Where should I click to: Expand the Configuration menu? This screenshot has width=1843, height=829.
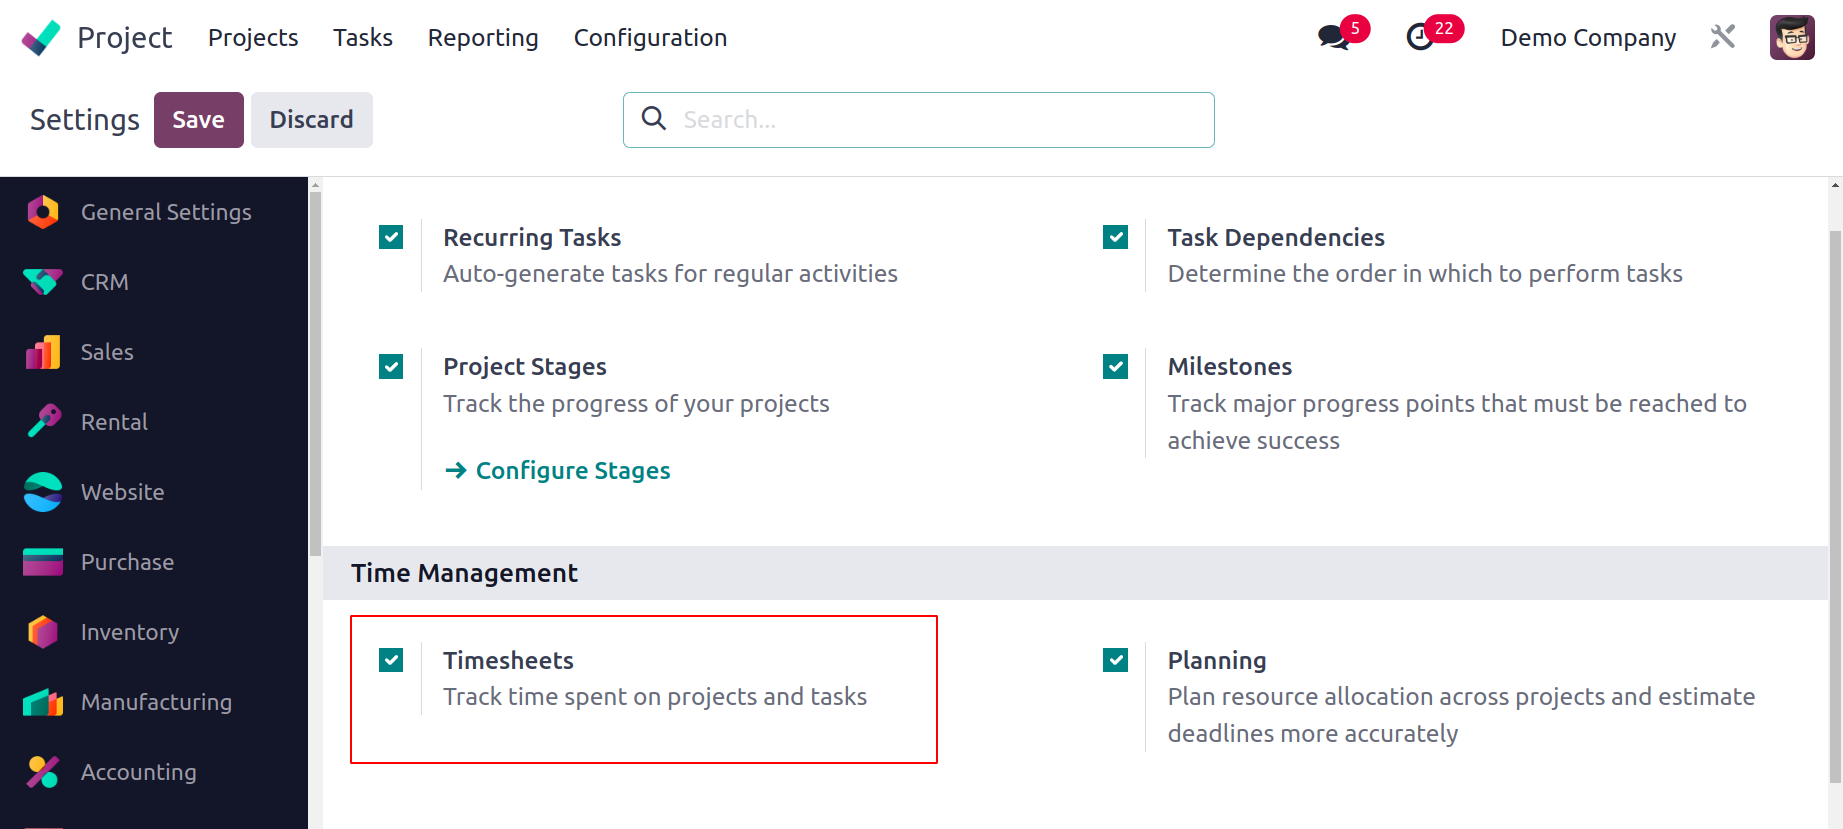(650, 38)
